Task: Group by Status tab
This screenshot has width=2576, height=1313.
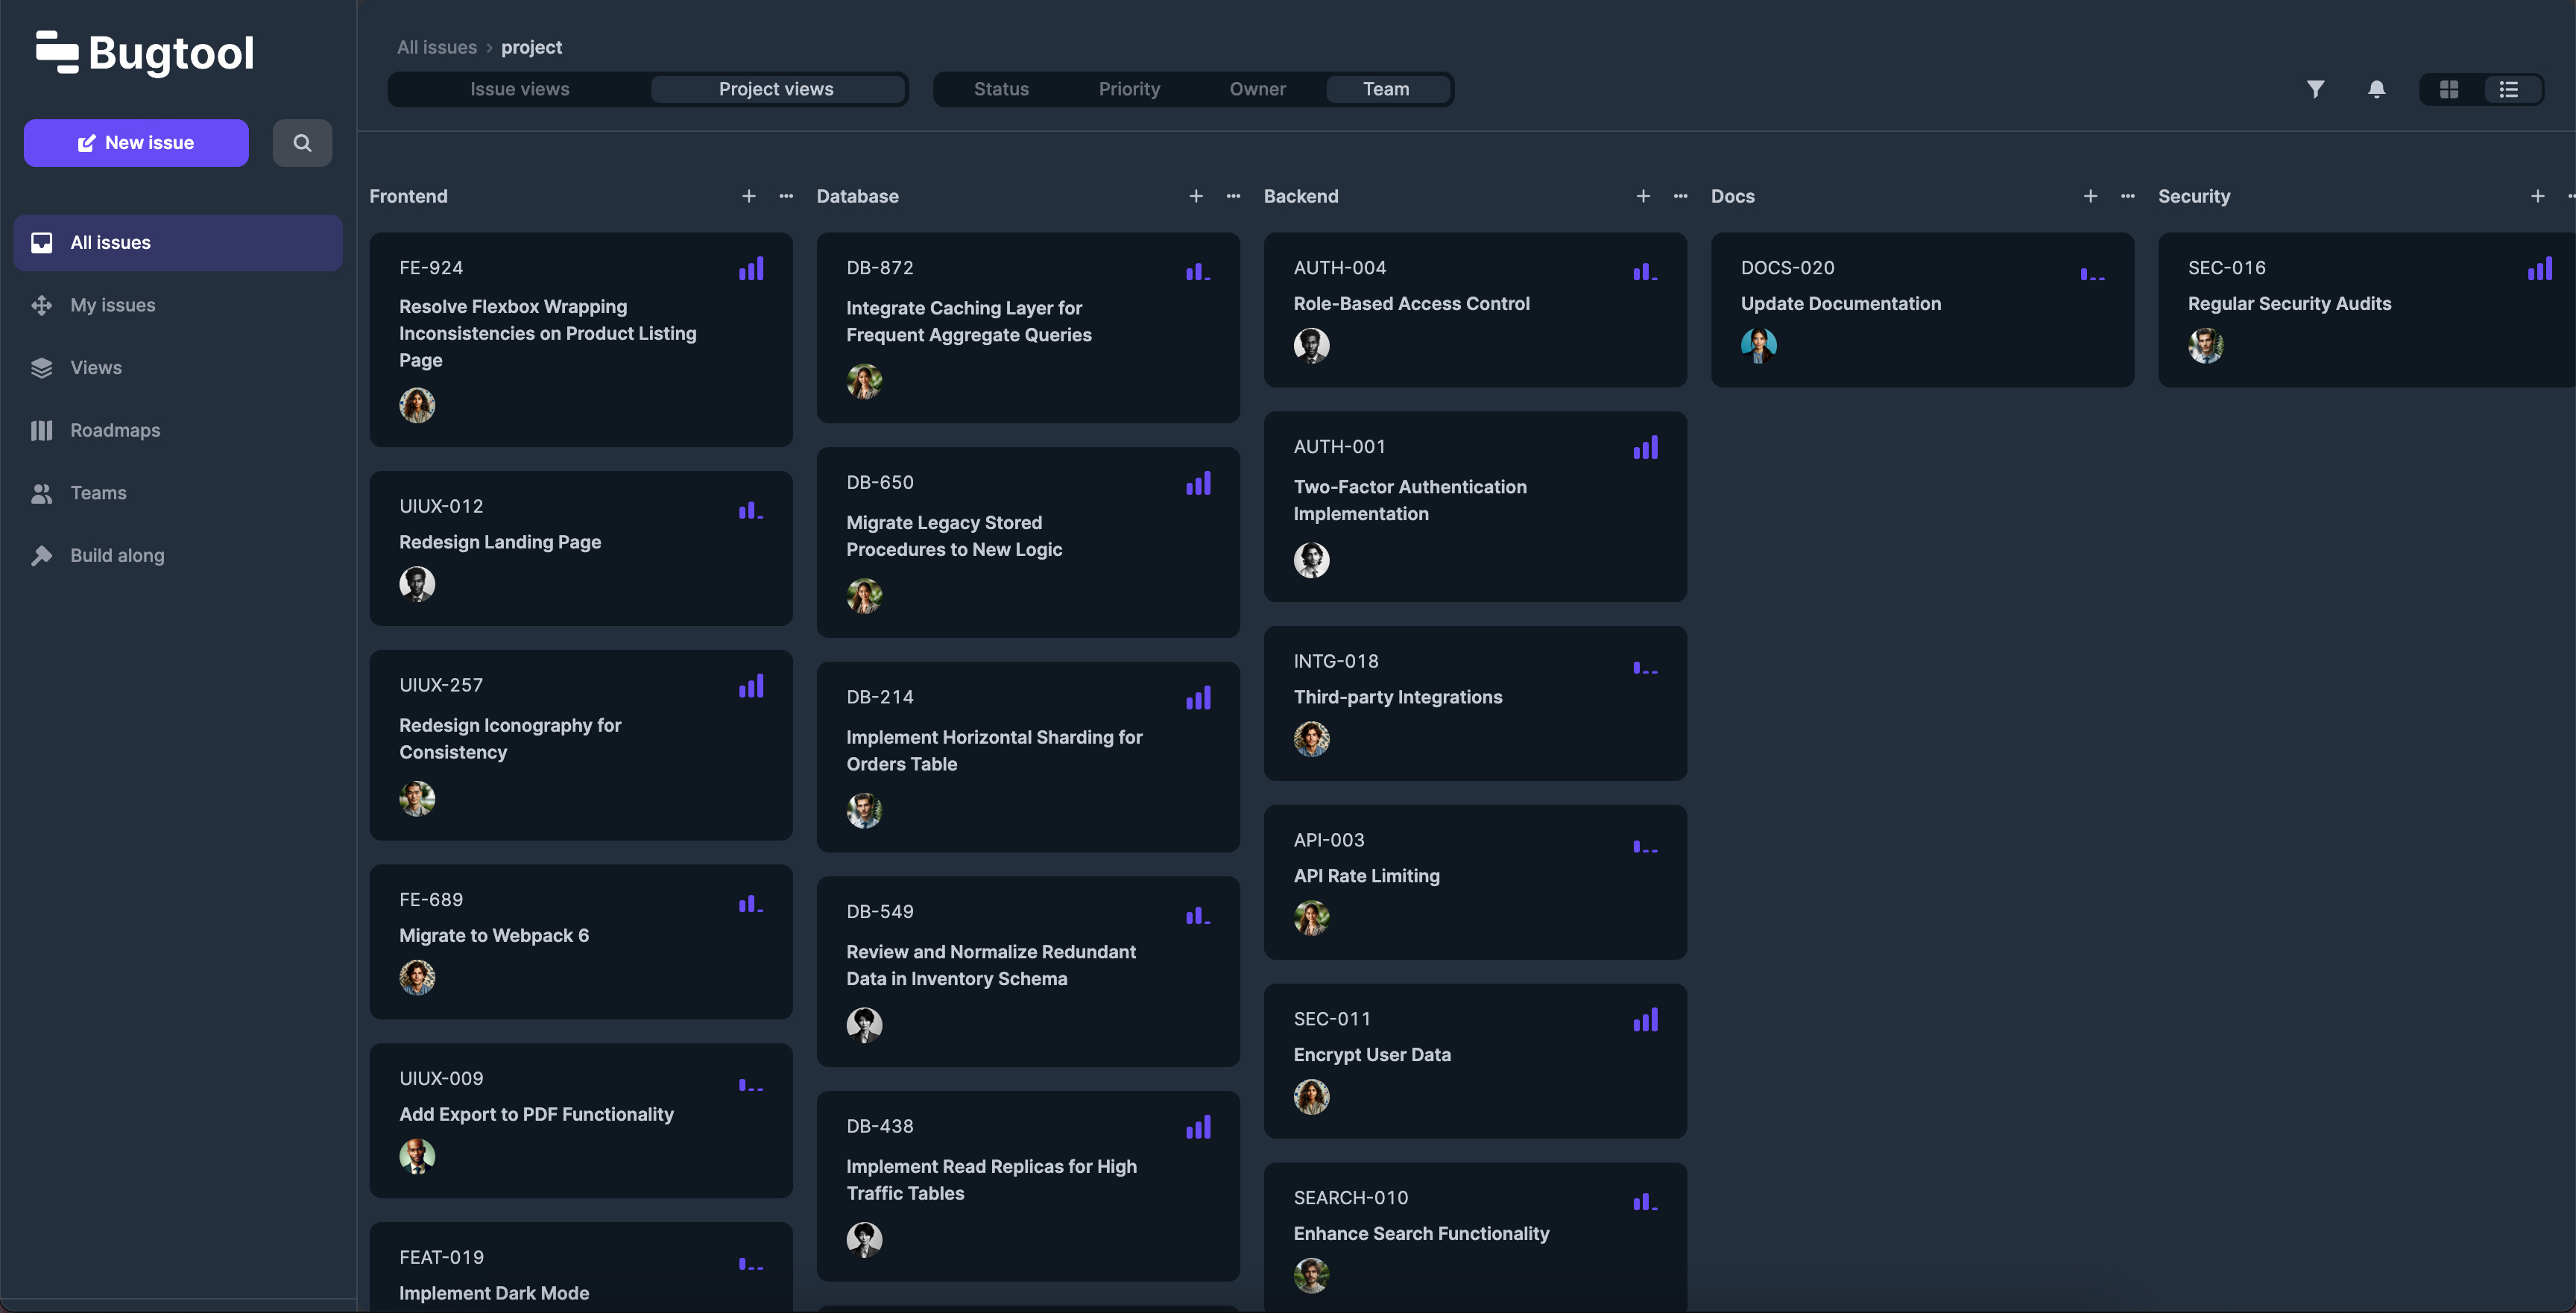Action: coord(1001,89)
